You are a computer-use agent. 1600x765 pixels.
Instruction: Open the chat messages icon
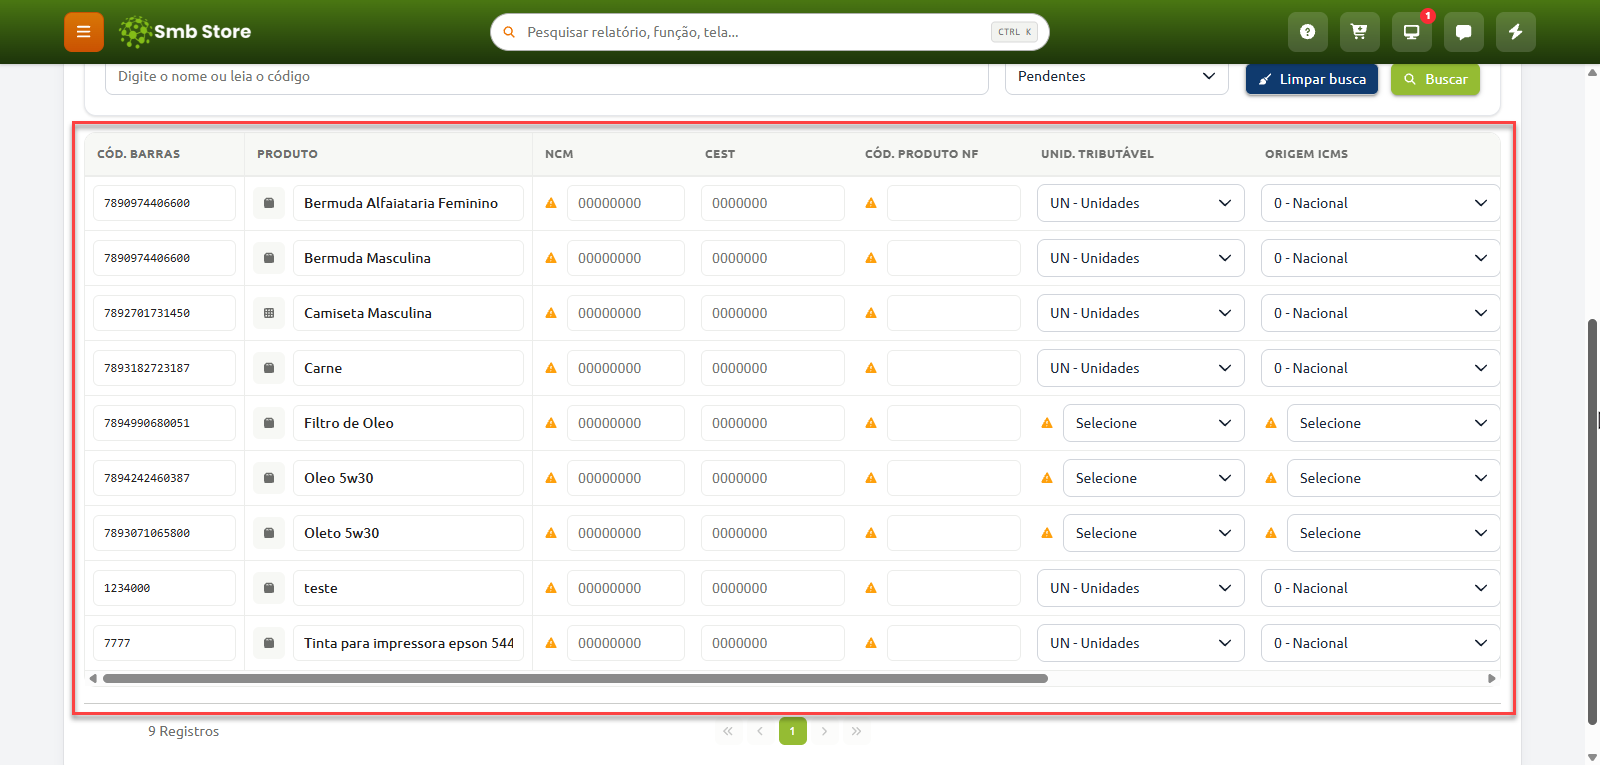1463,32
